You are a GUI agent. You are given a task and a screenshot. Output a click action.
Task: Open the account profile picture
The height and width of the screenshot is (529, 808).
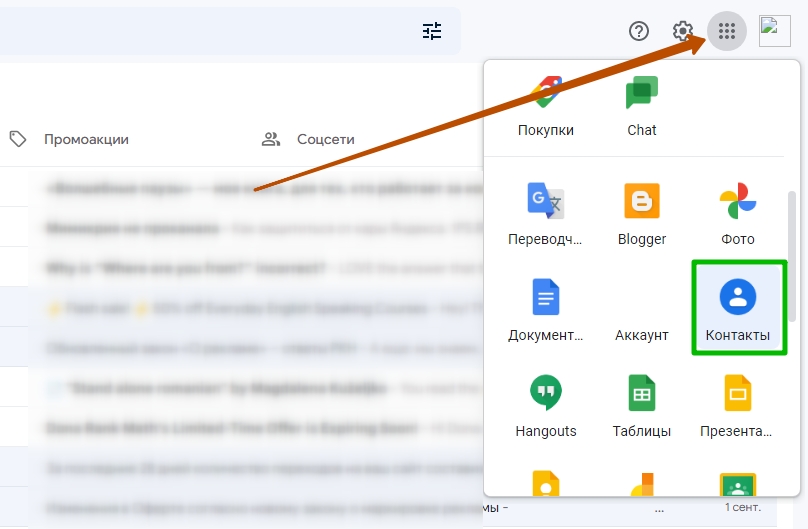(x=775, y=31)
